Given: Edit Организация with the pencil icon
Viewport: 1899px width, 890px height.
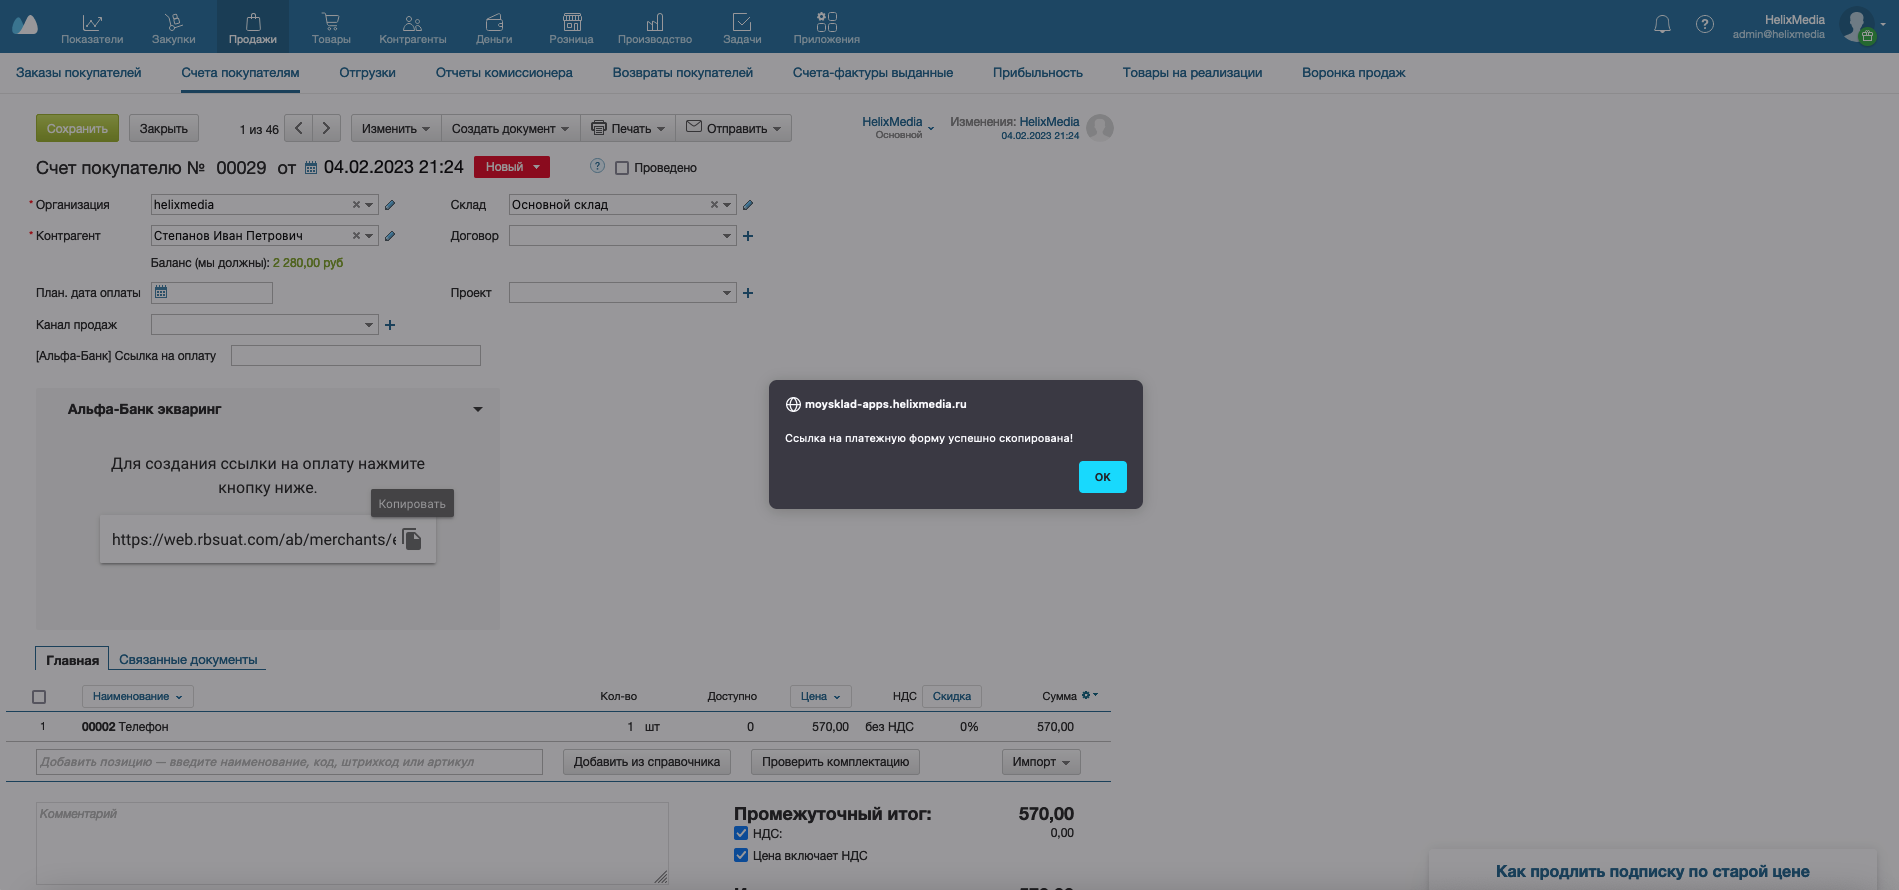Looking at the screenshot, I should (390, 205).
